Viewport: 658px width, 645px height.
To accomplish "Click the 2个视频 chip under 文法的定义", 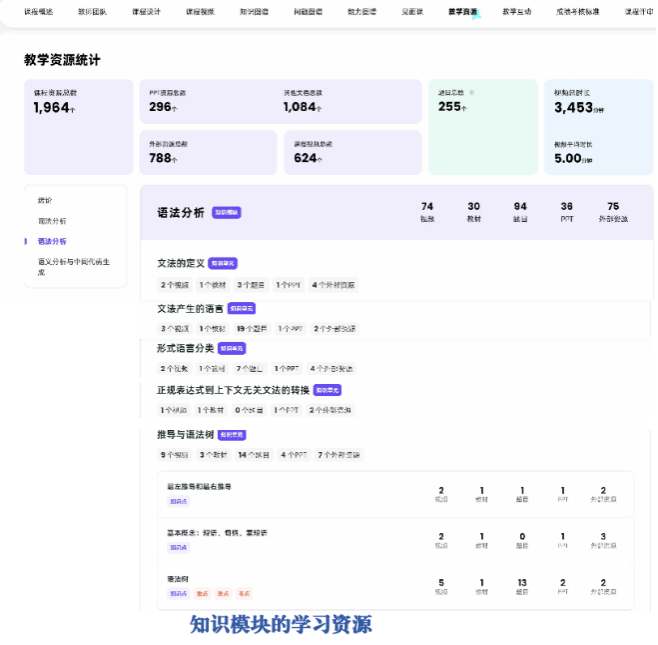I will coord(175,285).
